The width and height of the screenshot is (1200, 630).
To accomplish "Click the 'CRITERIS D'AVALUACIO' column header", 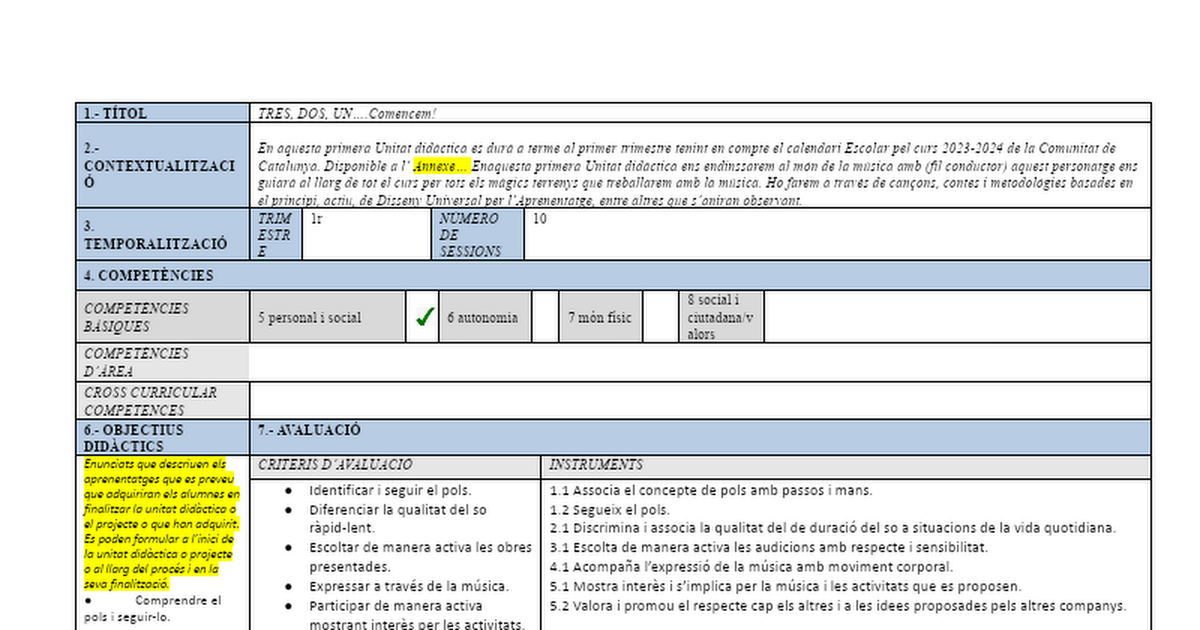I will (x=396, y=466).
